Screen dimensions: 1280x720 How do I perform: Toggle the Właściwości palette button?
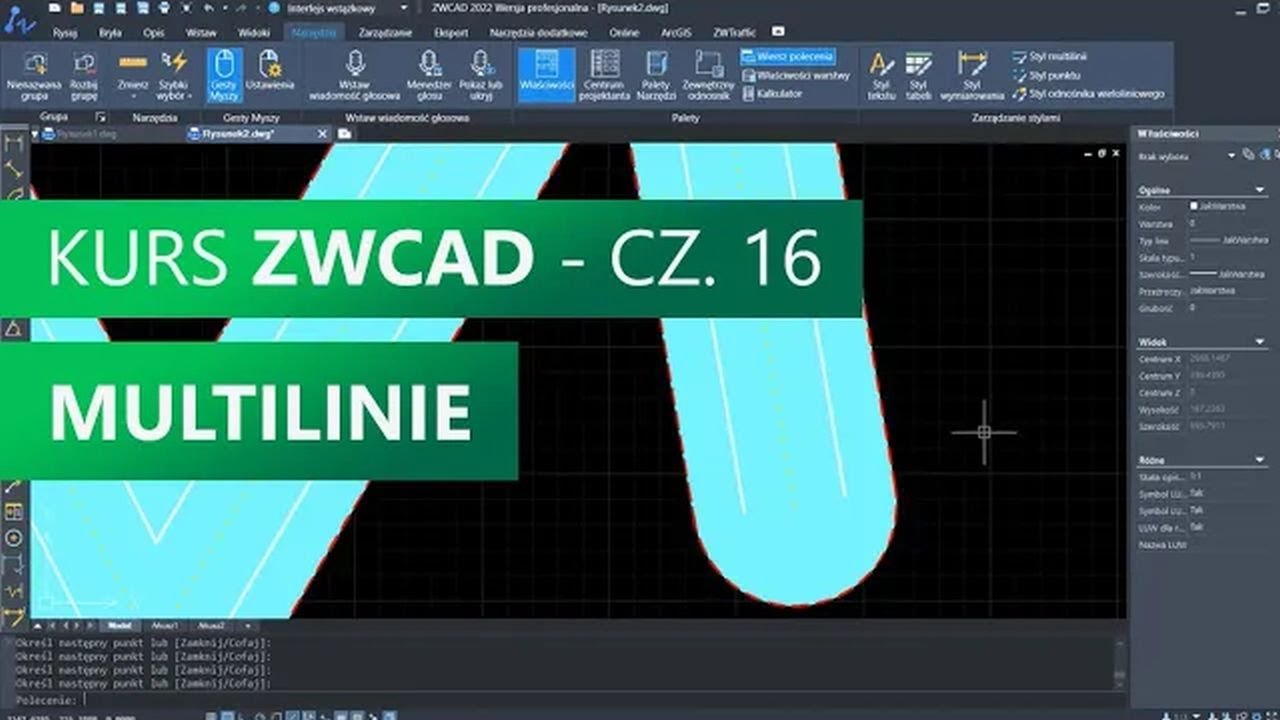pos(546,75)
